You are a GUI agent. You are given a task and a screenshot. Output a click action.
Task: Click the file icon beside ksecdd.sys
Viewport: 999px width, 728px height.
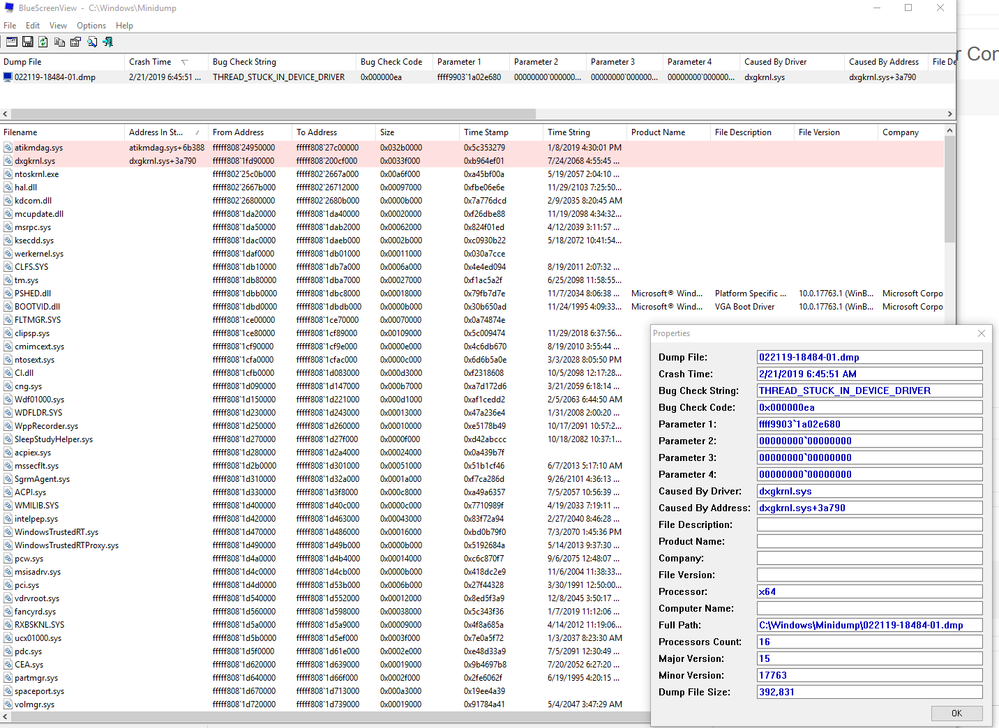8,241
